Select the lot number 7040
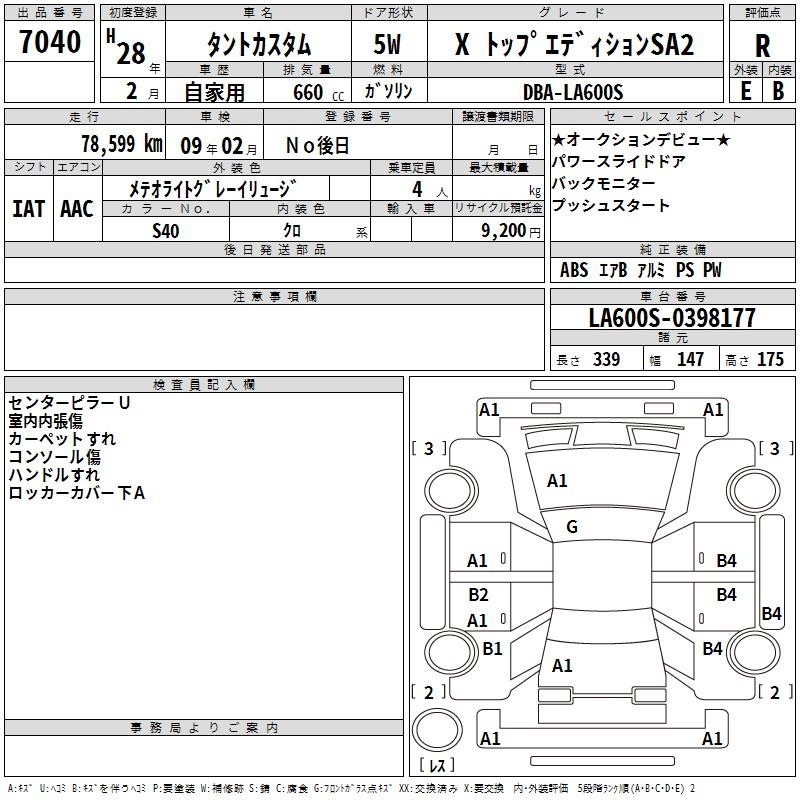800x800 pixels. tap(50, 44)
